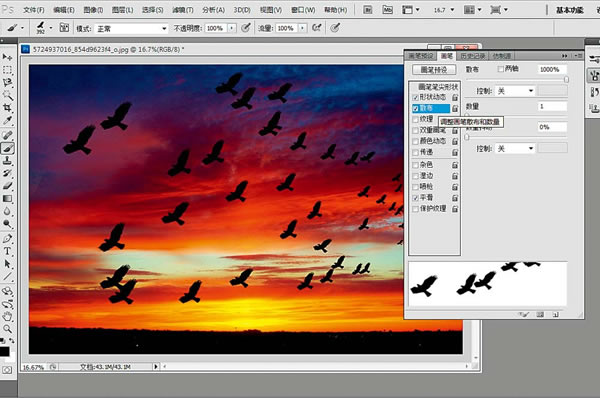Select the Gradient tool
The width and height of the screenshot is (600, 398).
pyautogui.click(x=7, y=199)
